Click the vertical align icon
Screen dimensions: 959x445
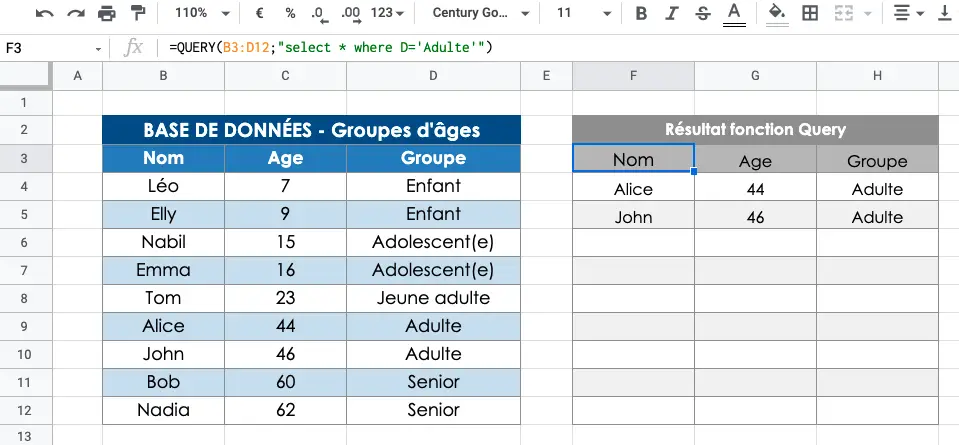click(946, 13)
